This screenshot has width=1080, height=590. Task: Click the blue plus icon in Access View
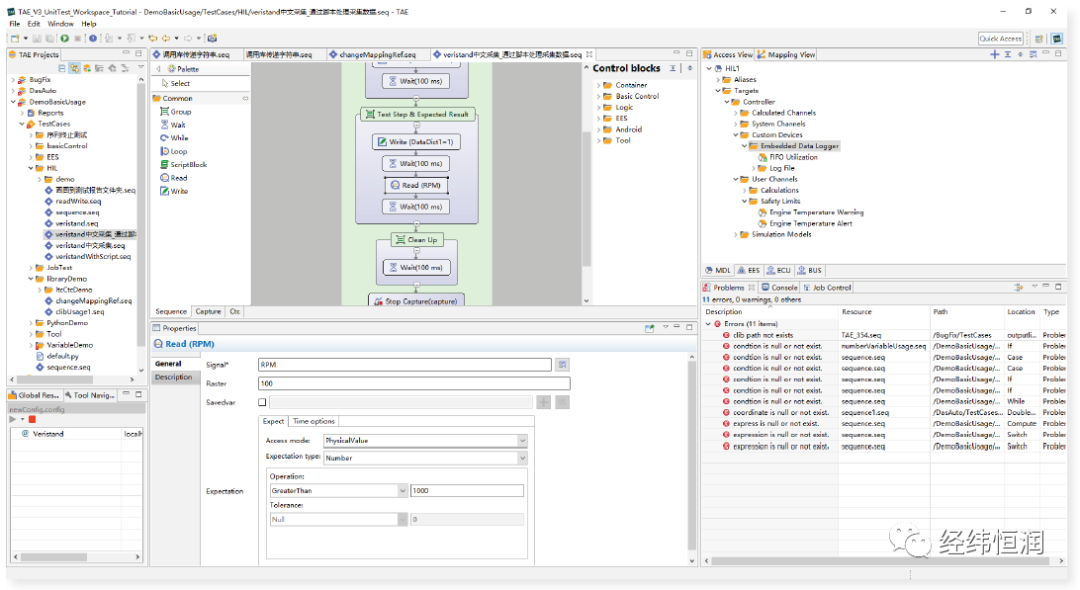pyautogui.click(x=995, y=54)
